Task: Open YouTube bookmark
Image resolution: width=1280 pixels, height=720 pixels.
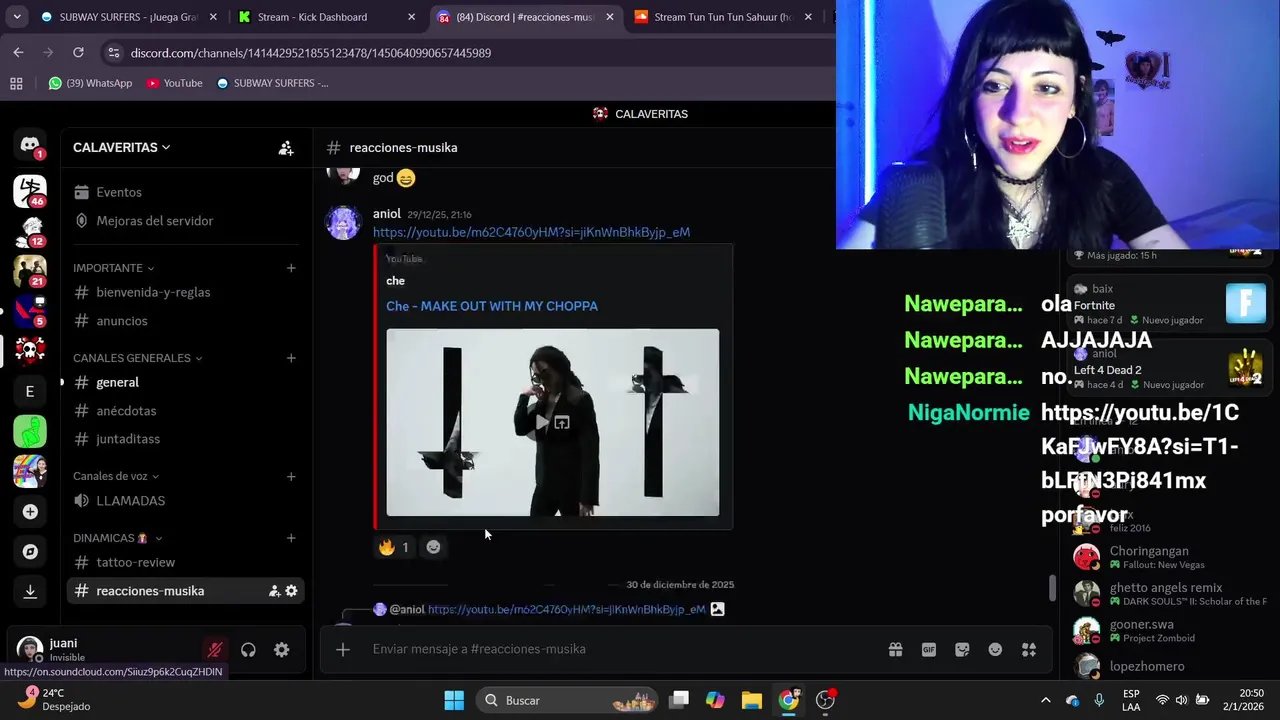Action: pos(174,83)
